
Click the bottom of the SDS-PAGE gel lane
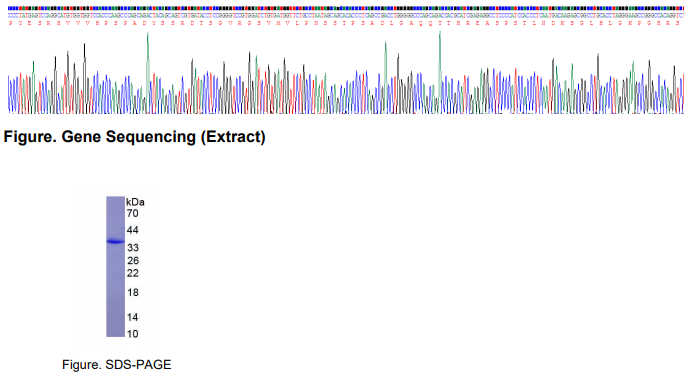pos(116,333)
